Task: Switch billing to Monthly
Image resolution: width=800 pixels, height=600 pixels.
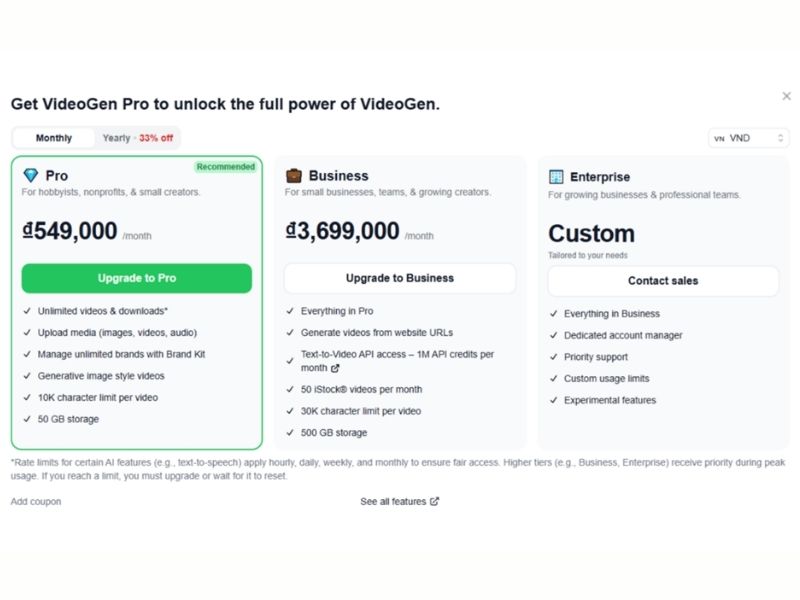Action: 54,138
